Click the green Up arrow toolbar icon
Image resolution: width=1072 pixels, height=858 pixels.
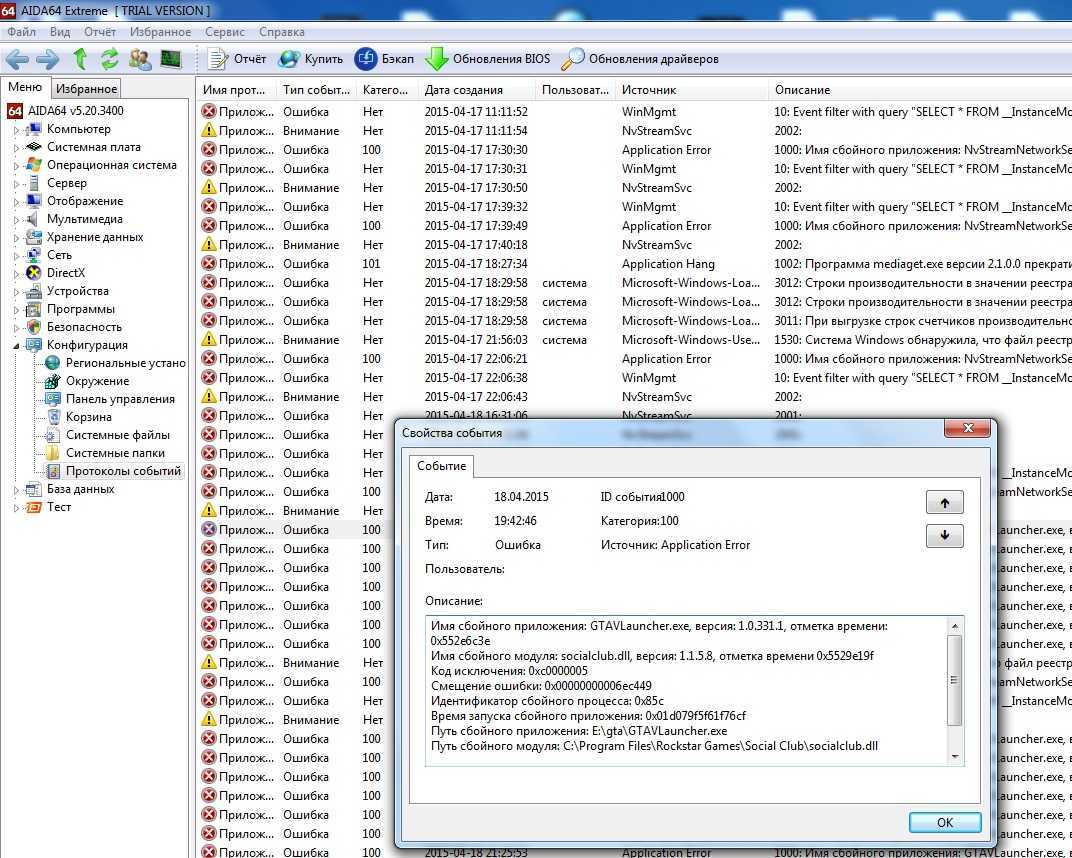tap(81, 59)
